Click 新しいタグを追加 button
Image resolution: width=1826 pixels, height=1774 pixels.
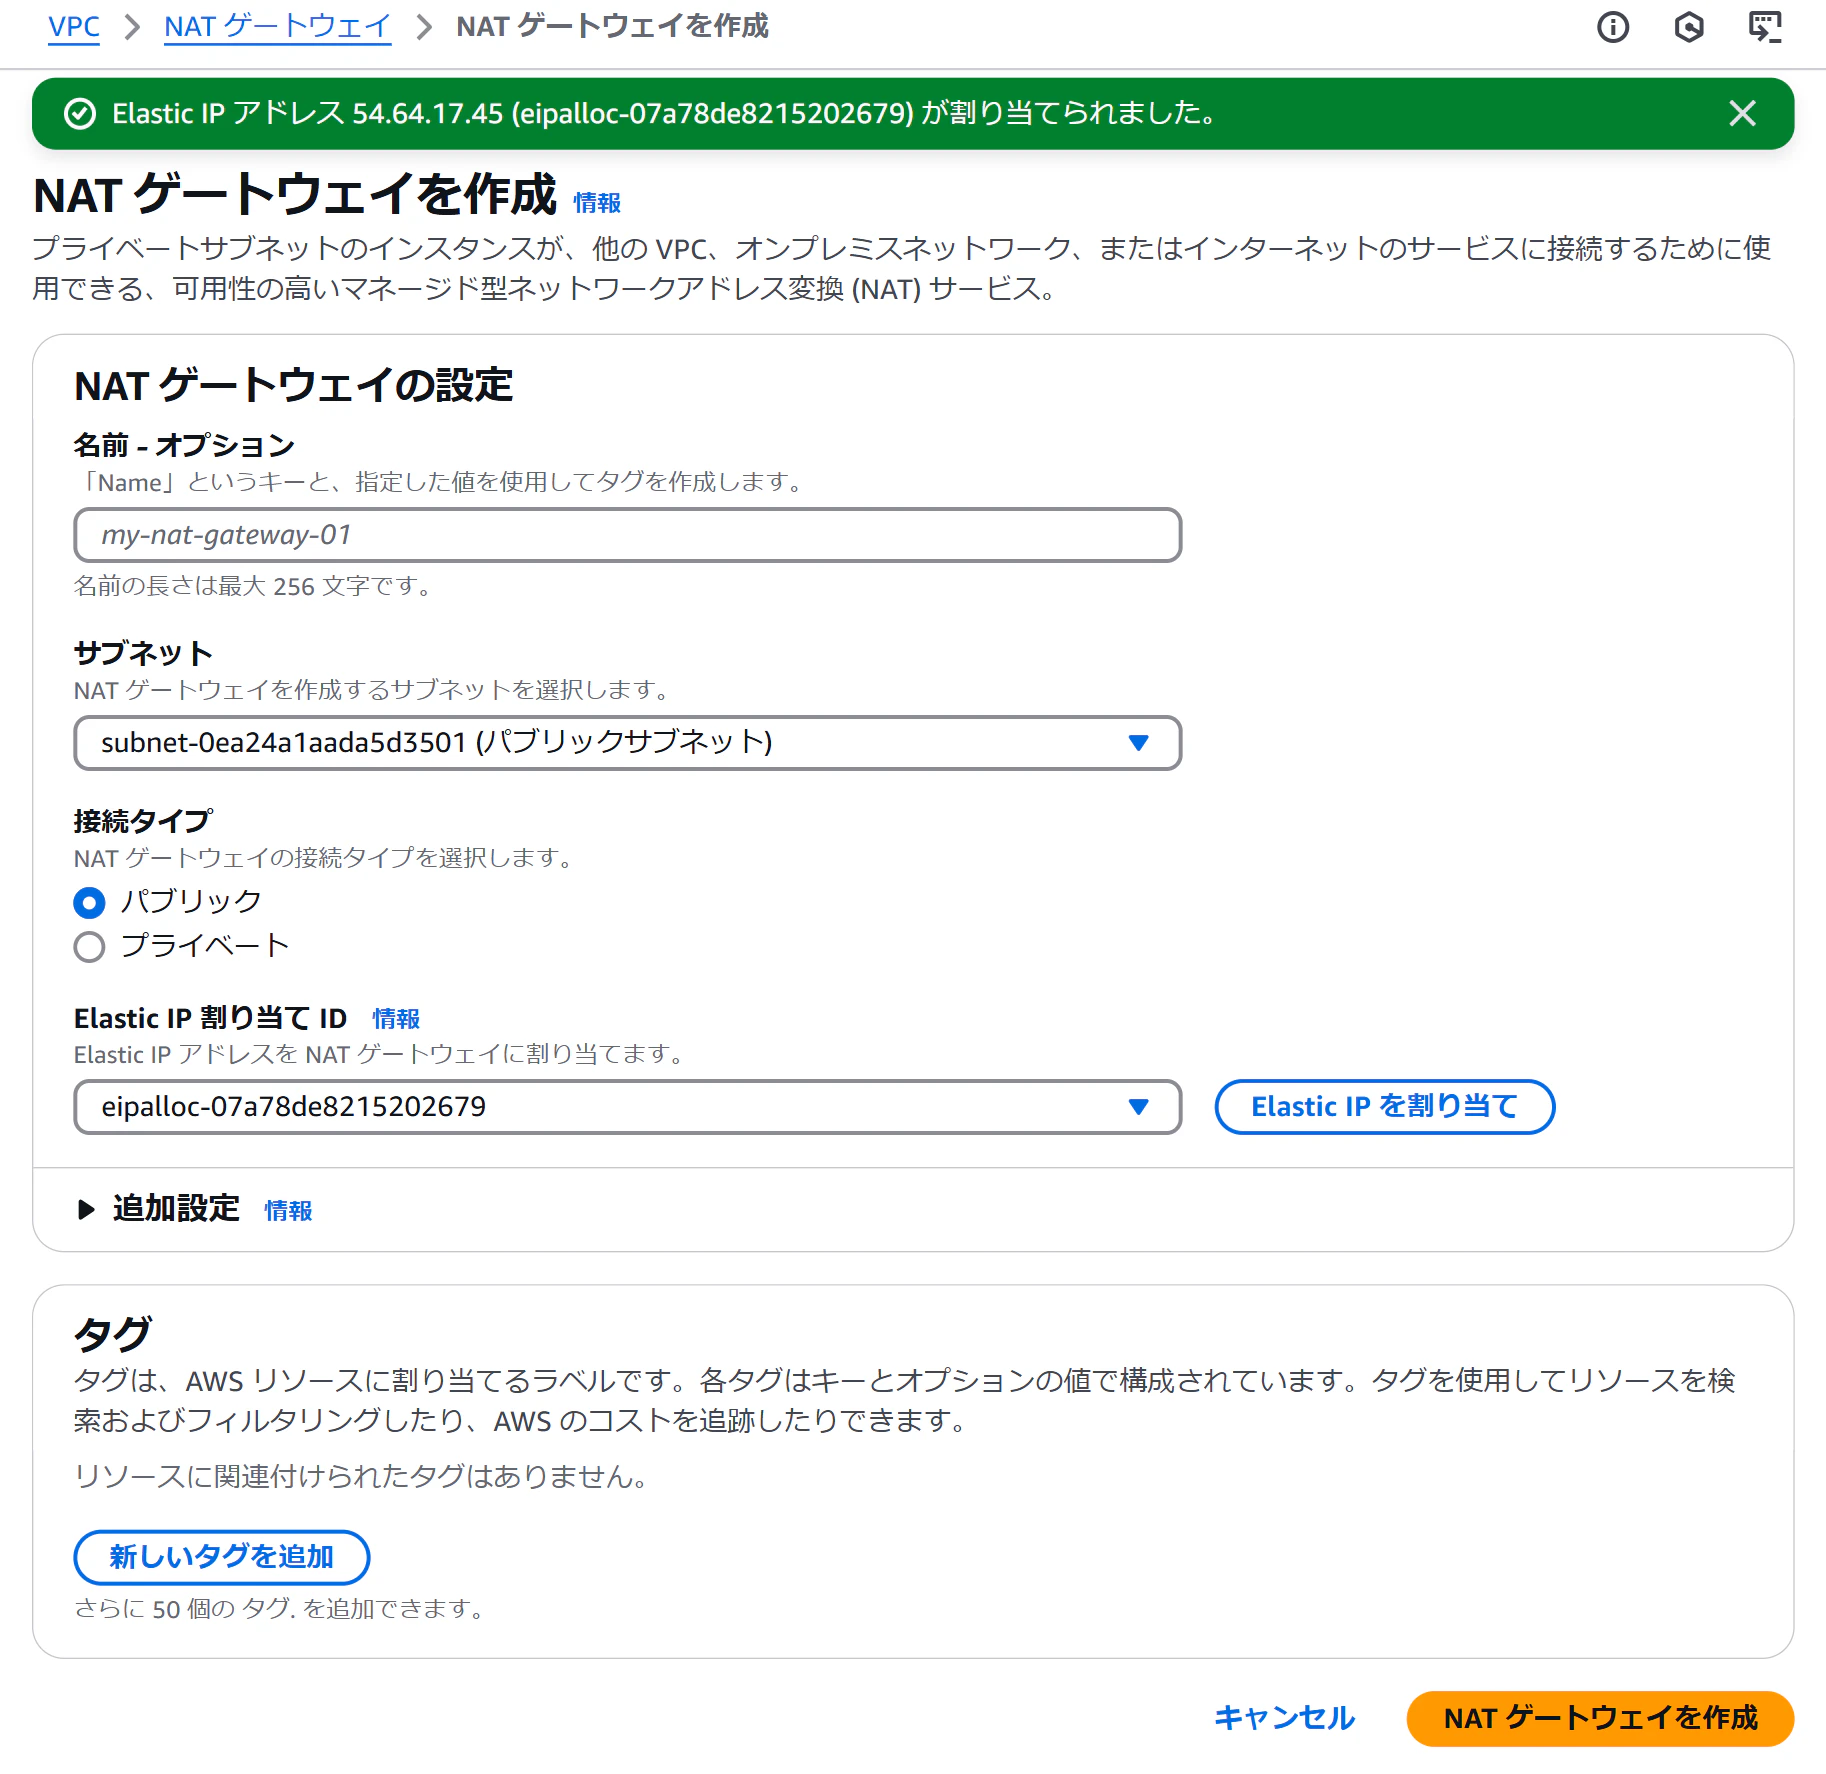coord(221,1557)
